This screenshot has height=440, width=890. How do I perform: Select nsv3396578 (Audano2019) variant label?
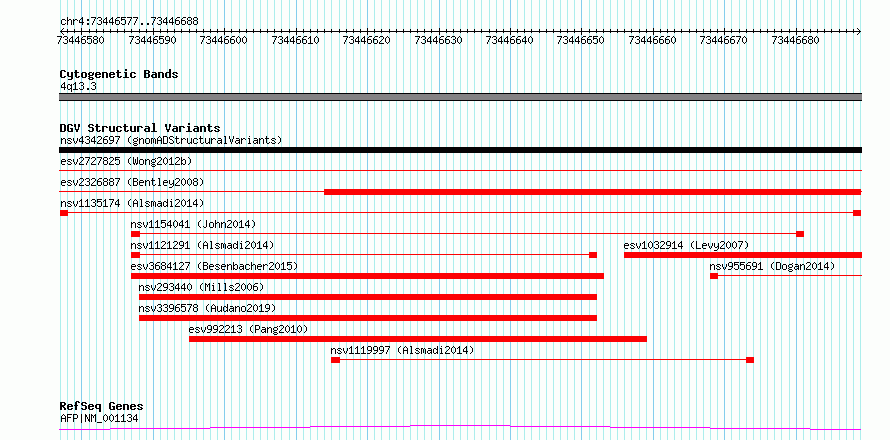(x=207, y=308)
